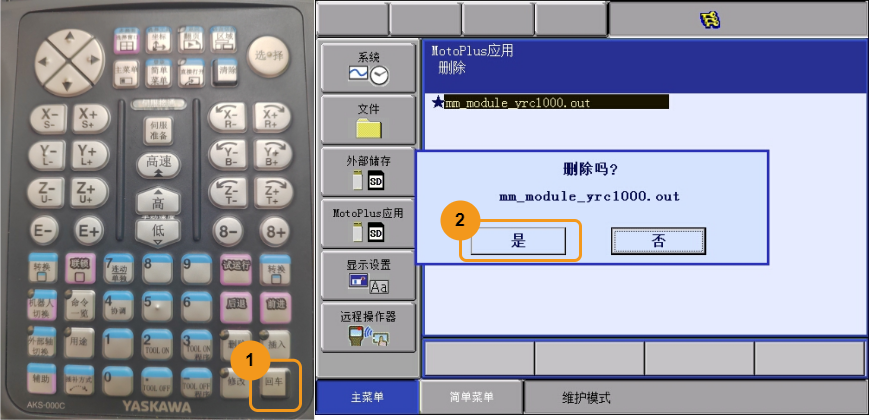Push the 插入 insert key

click(276, 344)
